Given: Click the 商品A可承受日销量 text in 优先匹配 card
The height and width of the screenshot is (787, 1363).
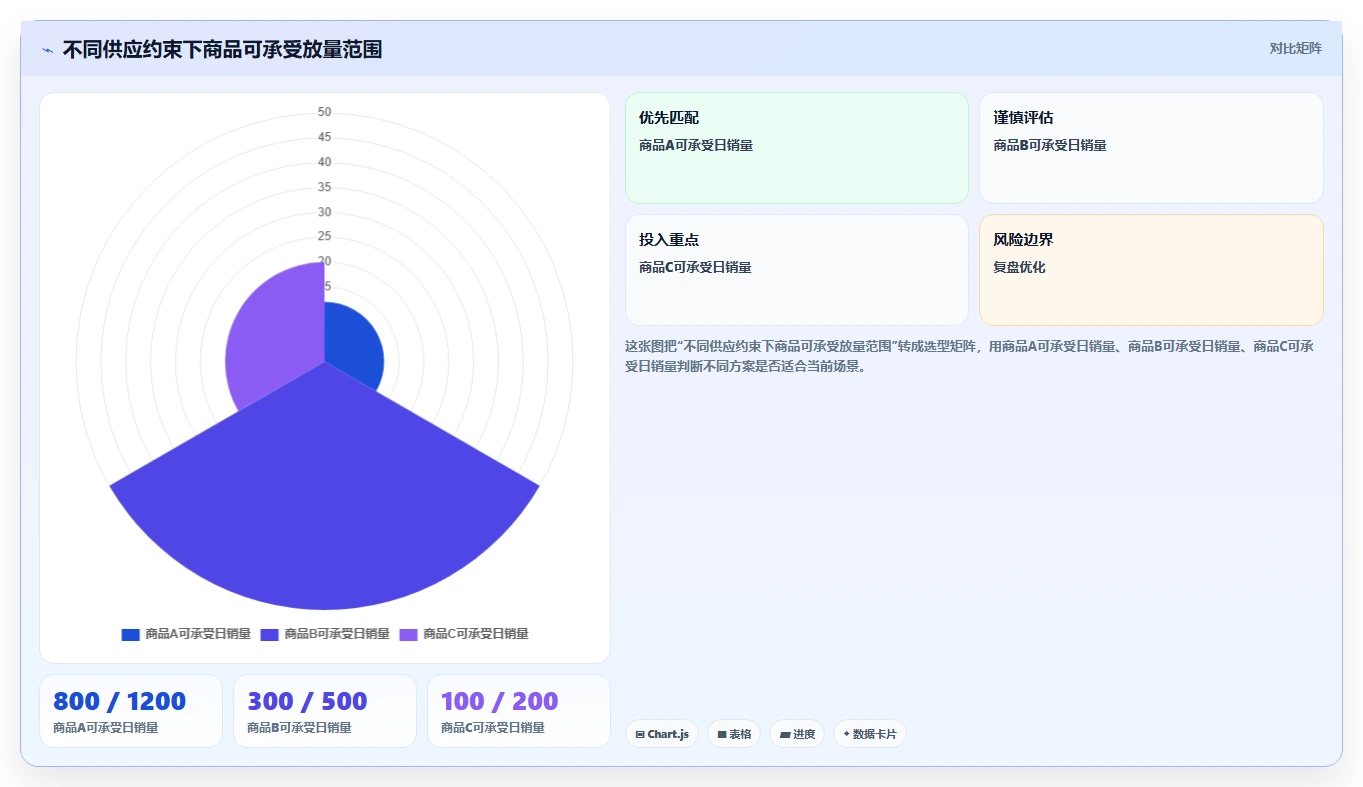Looking at the screenshot, I should click(x=696, y=145).
